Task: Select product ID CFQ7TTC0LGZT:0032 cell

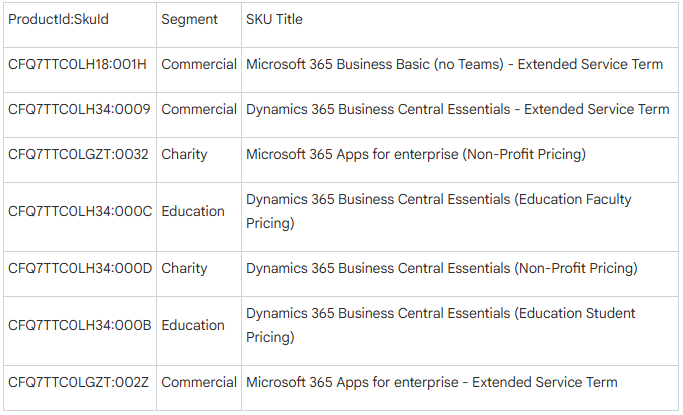Action: 78,154
